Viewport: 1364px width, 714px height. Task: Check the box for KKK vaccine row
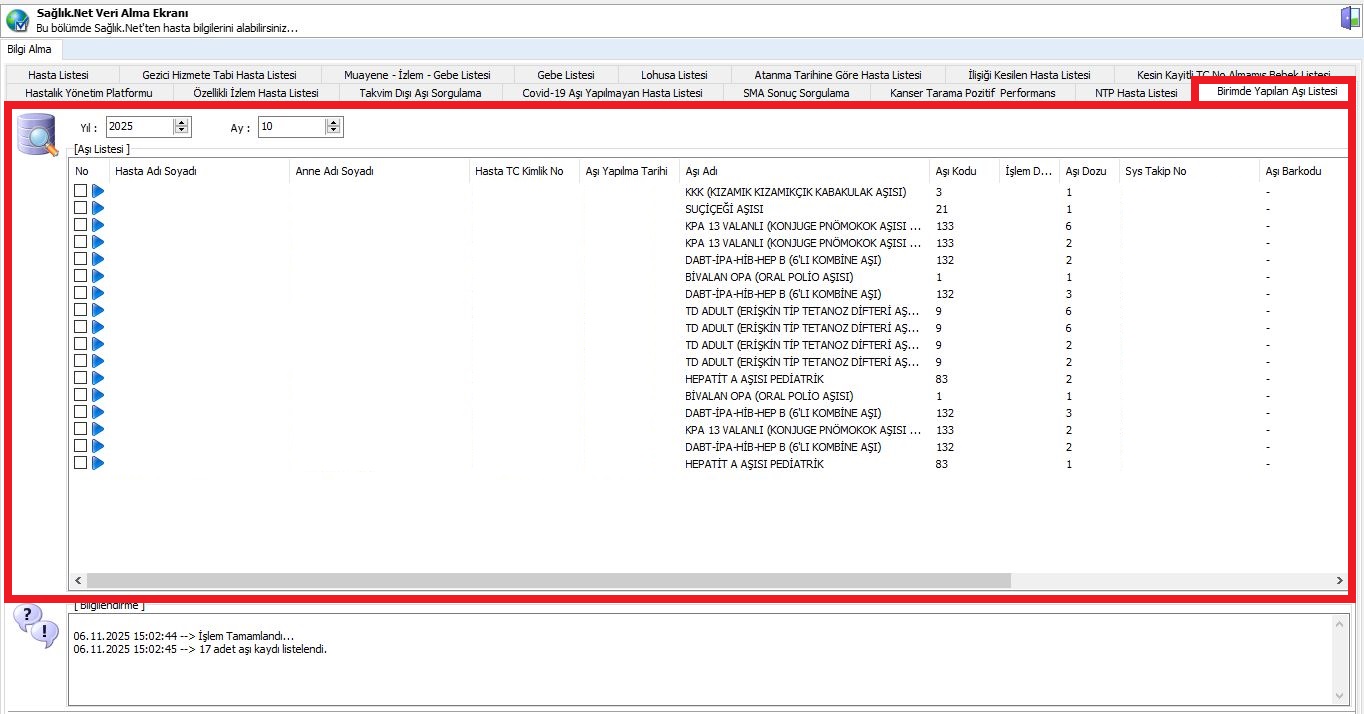pos(81,191)
